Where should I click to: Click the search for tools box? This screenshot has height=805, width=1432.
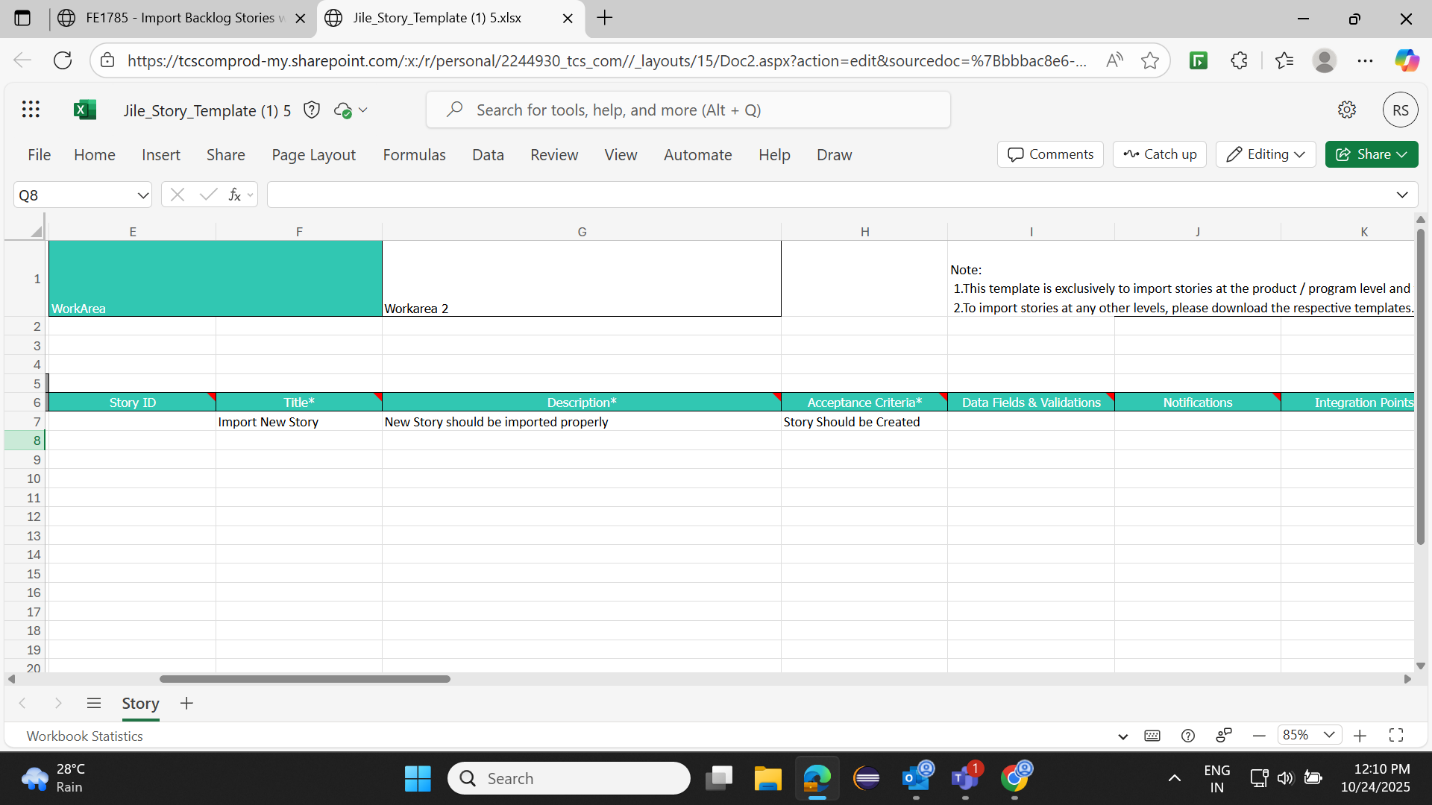(688, 110)
